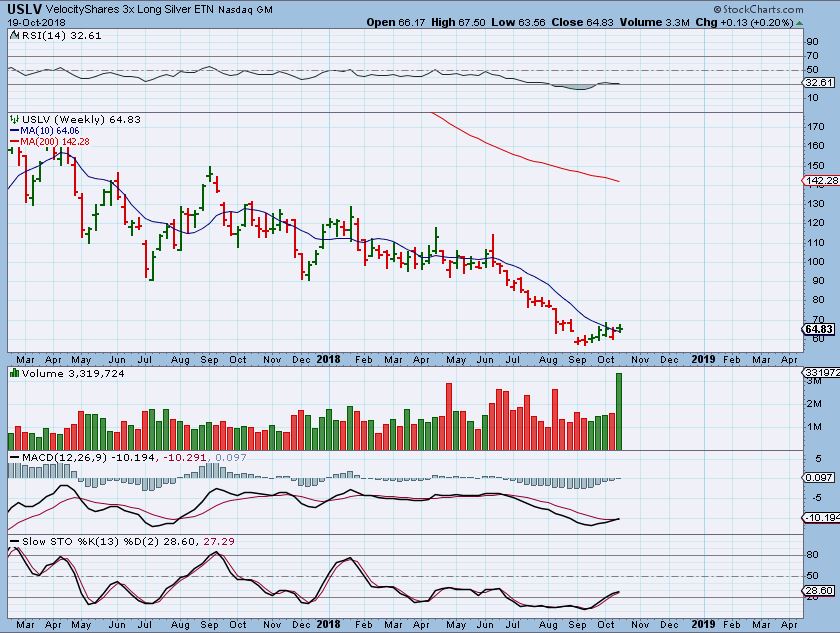Screen dimensions: 840x633
Task: Click the 100 label on the price axis
Action: tap(815, 262)
